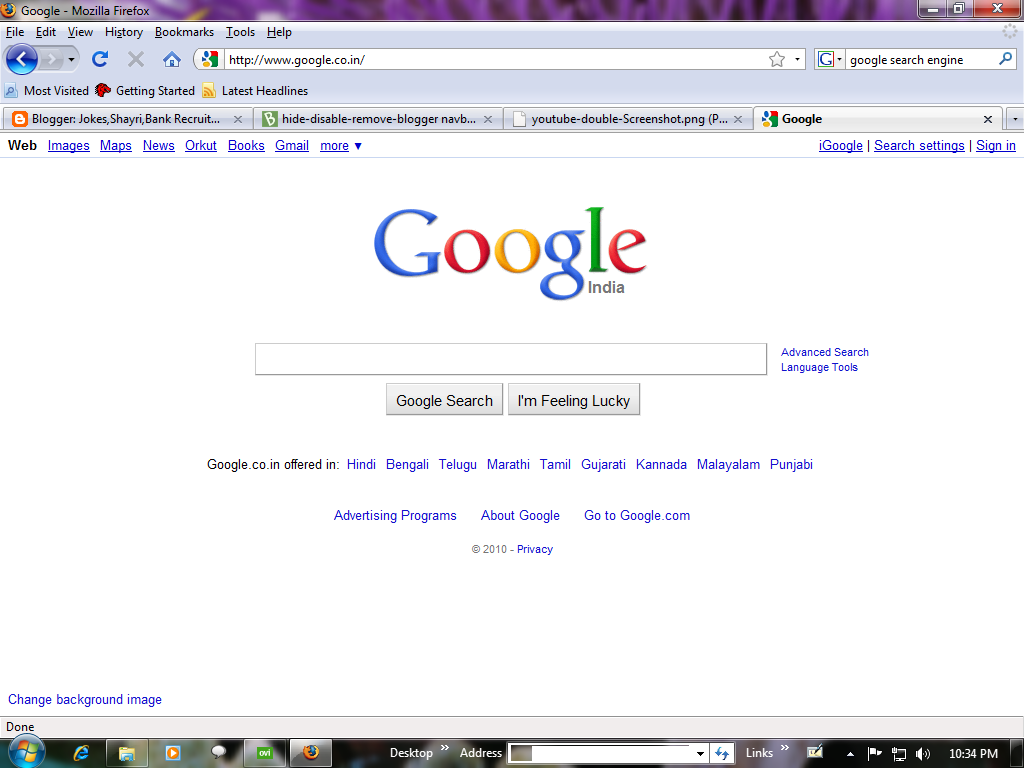The width and height of the screenshot is (1024, 768).
Task: Open Windows Explorer folder taskbar icon
Action: (x=127, y=753)
